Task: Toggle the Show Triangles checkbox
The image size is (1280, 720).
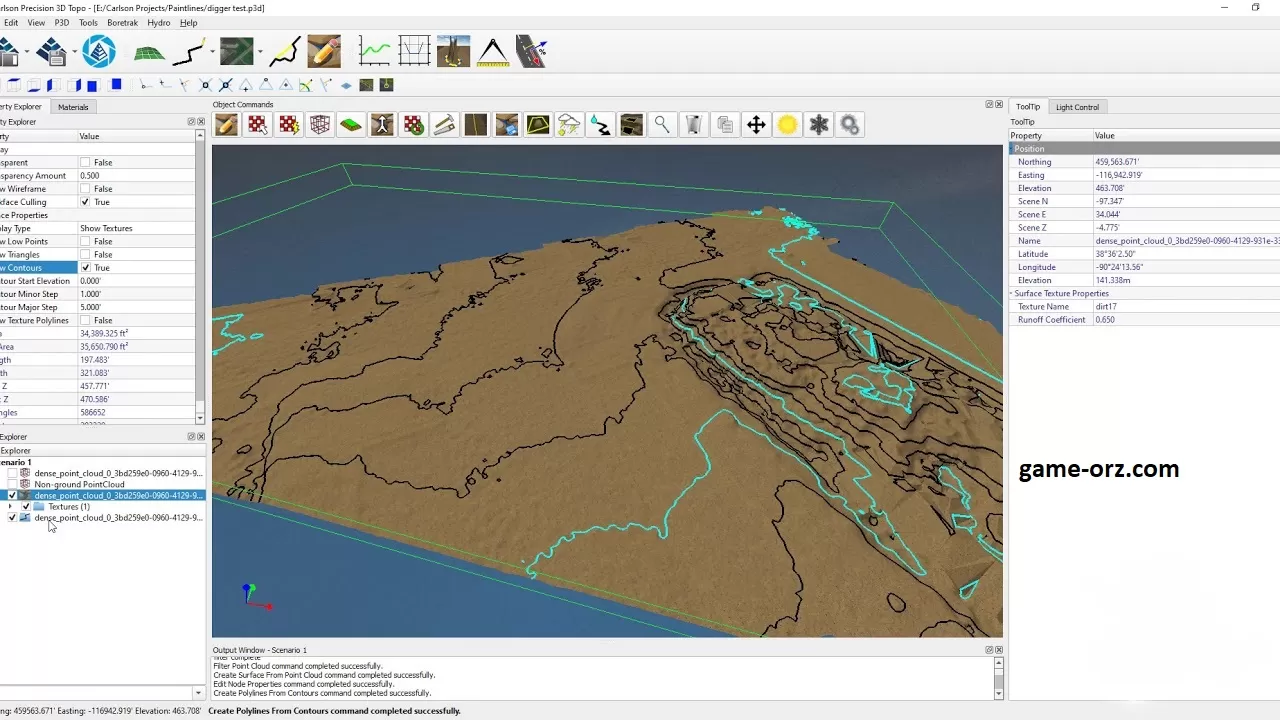Action: click(x=85, y=255)
